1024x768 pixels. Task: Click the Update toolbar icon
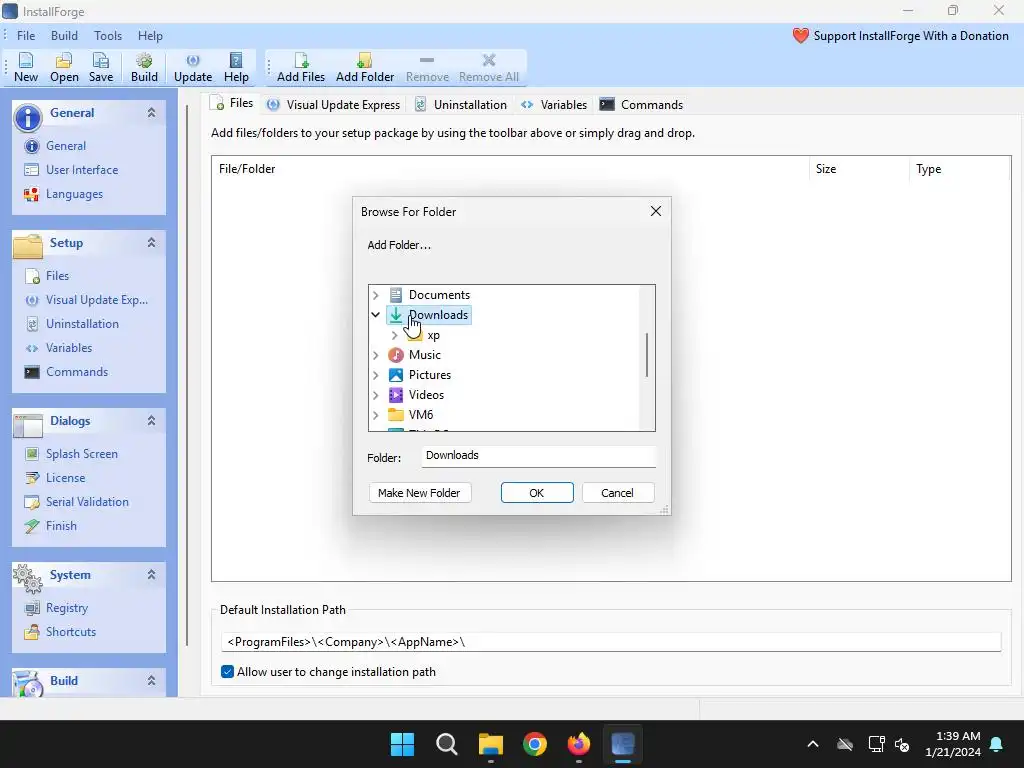[x=193, y=67]
